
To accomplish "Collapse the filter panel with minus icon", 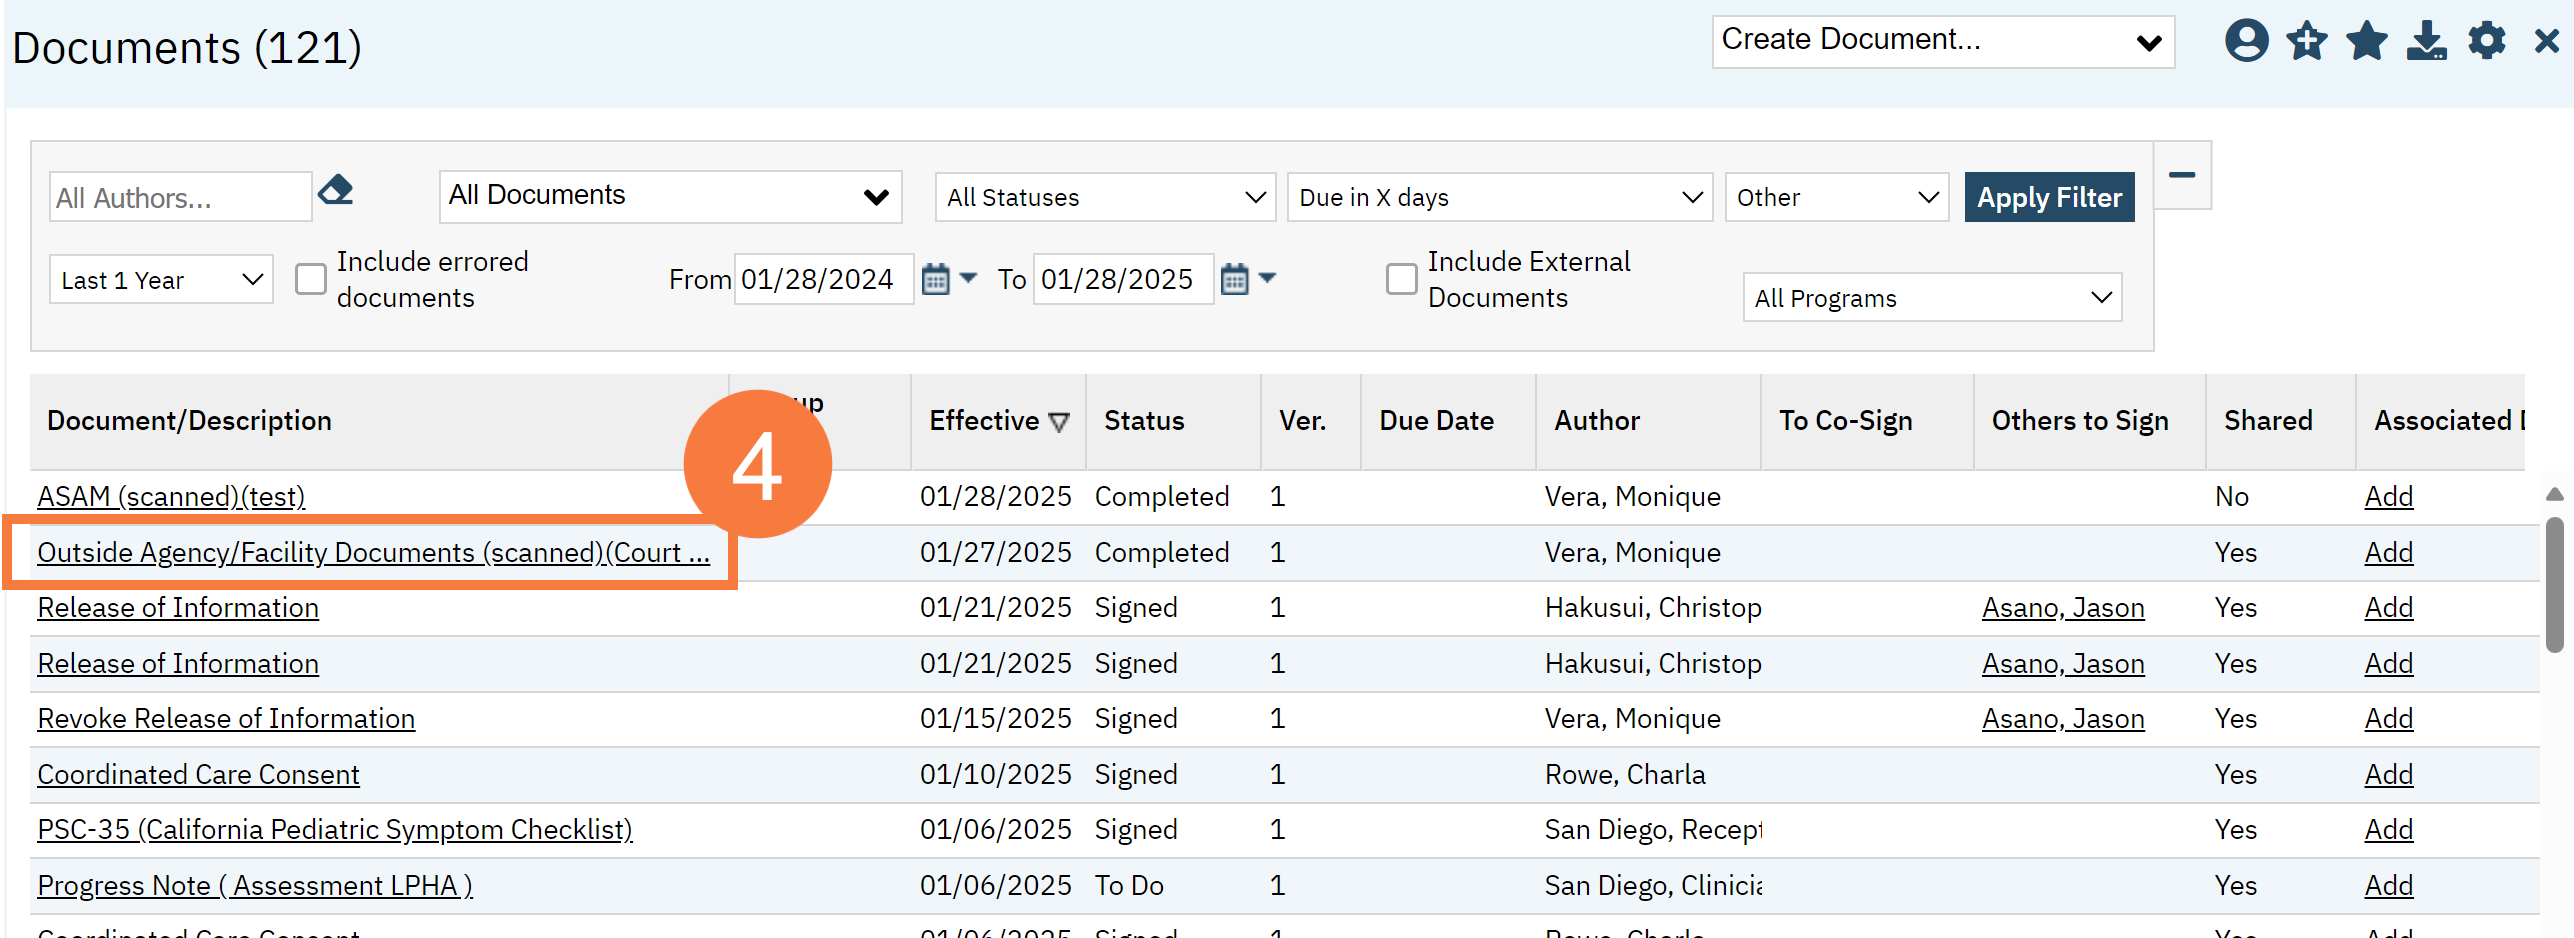I will [x=2181, y=176].
